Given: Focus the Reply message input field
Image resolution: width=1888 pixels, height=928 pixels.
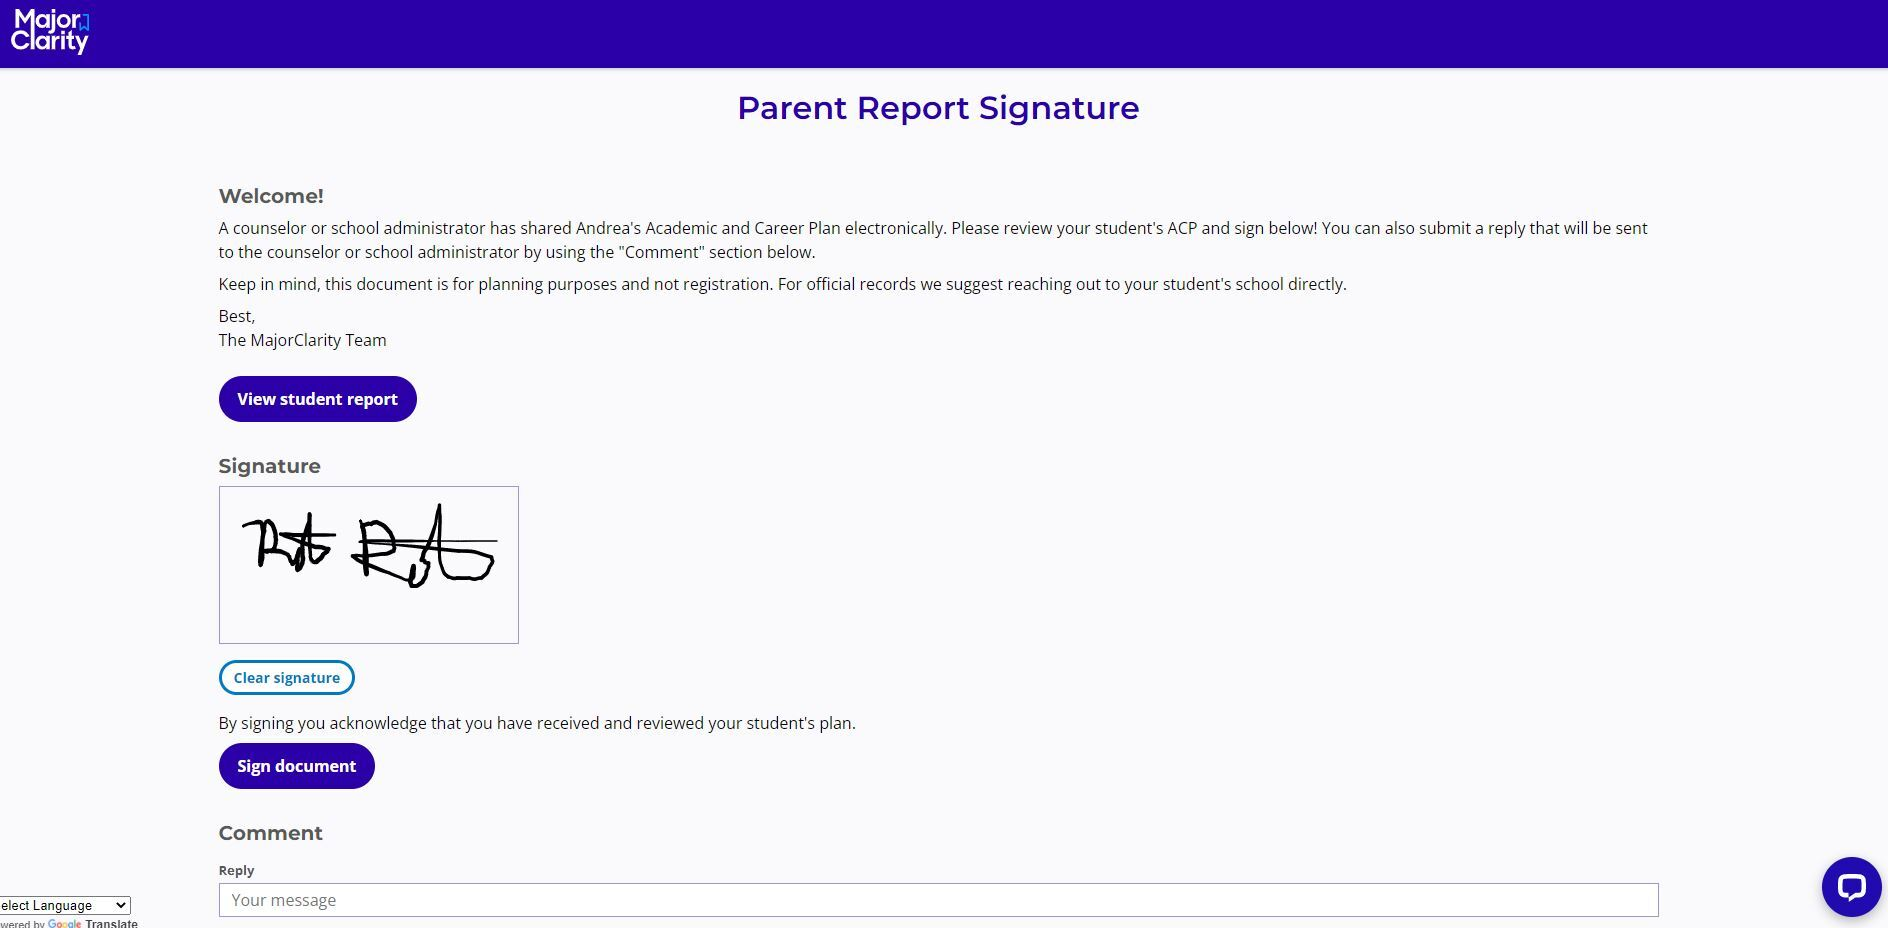Looking at the screenshot, I should (938, 900).
